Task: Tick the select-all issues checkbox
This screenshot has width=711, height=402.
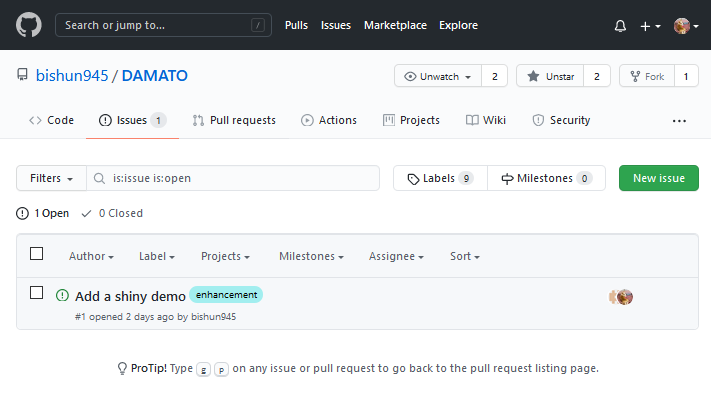Action: click(x=36, y=254)
